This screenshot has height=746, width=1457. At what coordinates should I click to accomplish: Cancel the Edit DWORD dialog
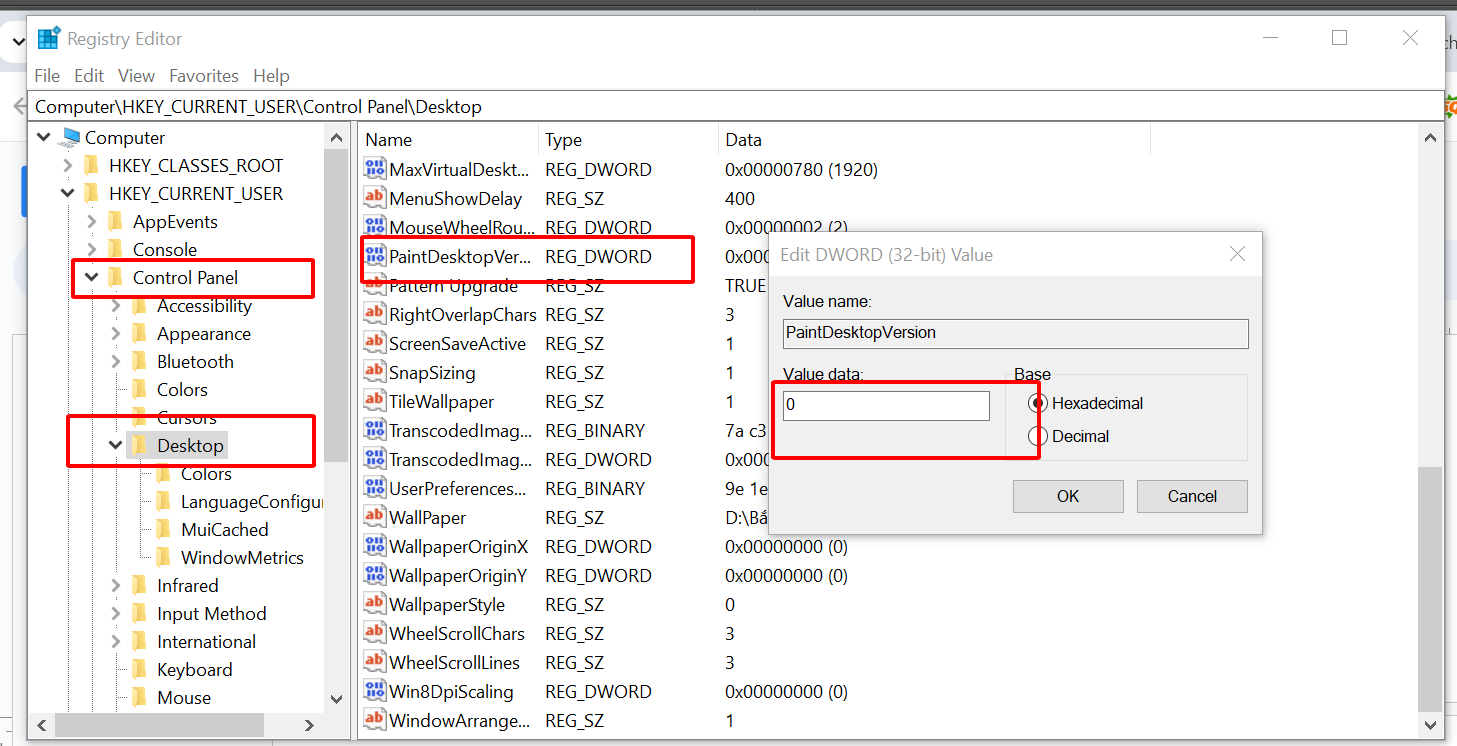coord(1192,496)
